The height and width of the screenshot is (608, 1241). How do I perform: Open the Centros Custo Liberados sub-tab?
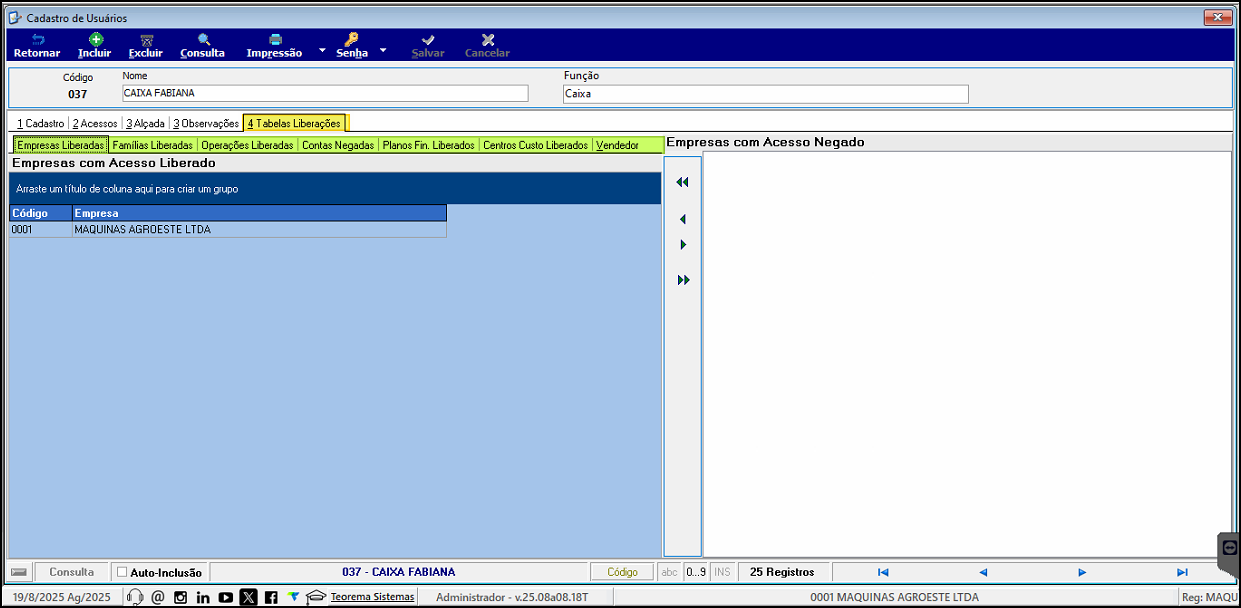(536, 145)
